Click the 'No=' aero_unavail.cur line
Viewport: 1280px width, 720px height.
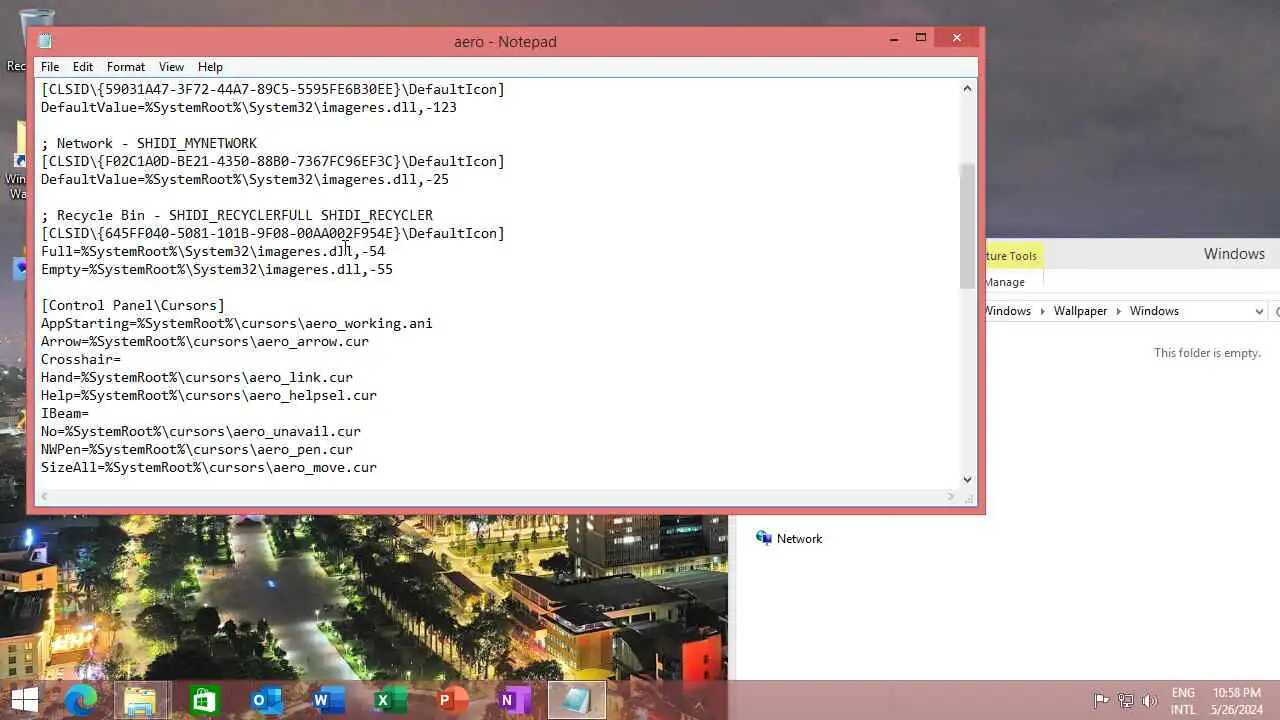201,431
